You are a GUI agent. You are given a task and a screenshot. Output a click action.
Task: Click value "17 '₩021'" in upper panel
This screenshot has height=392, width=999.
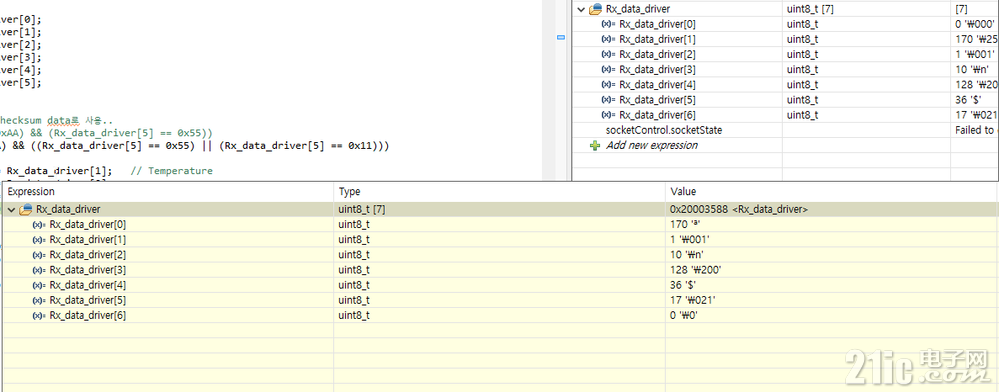(x=976, y=115)
